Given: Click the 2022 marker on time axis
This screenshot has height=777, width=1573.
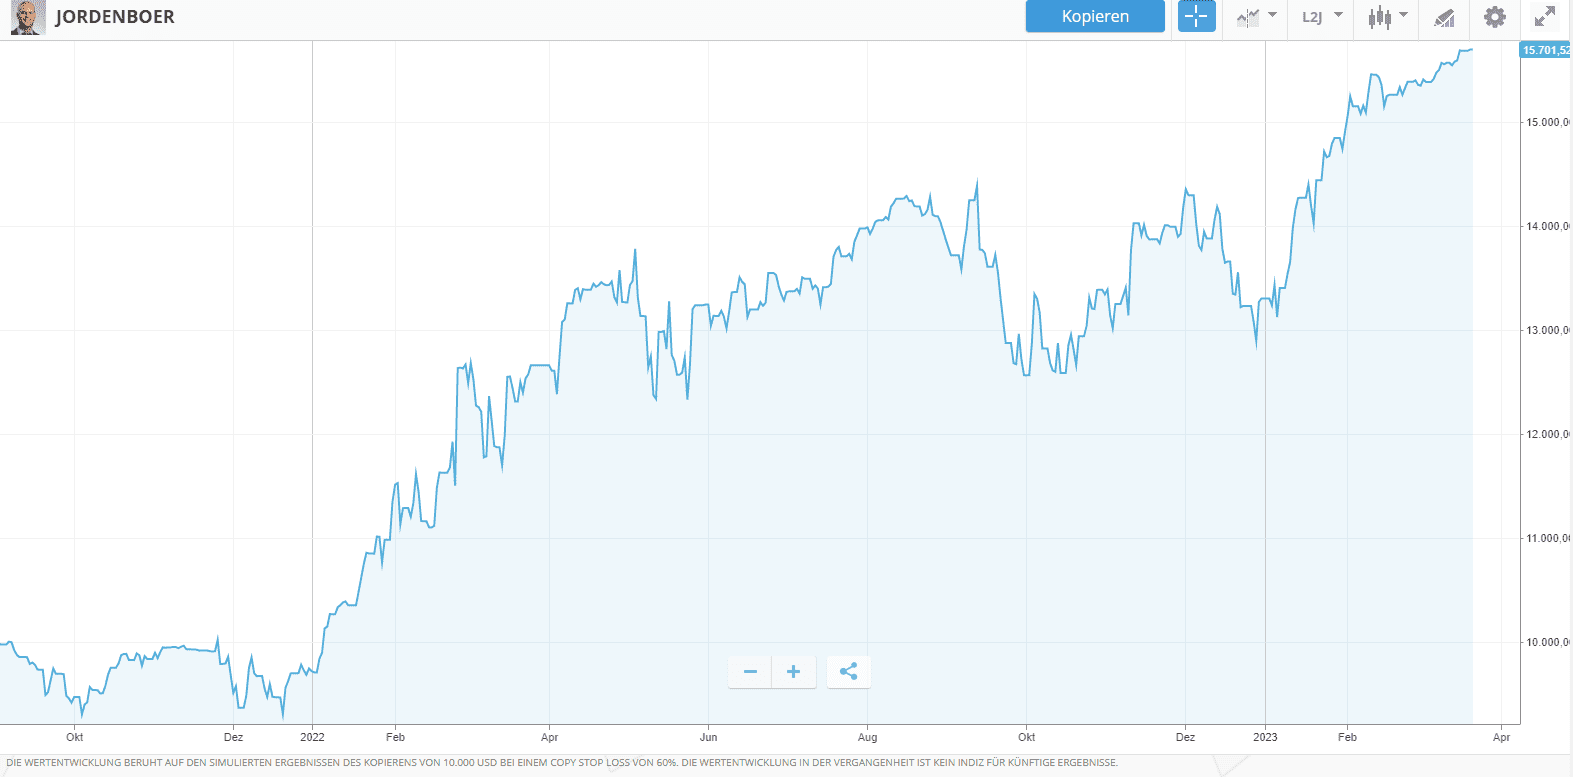Looking at the screenshot, I should 312,737.
